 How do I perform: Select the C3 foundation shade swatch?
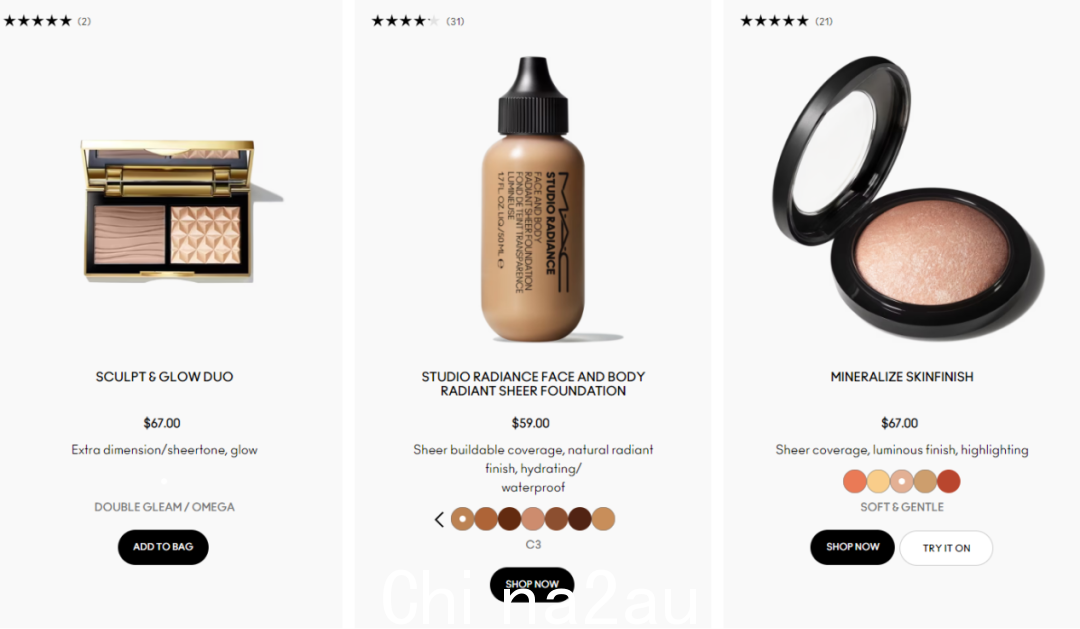point(462,519)
